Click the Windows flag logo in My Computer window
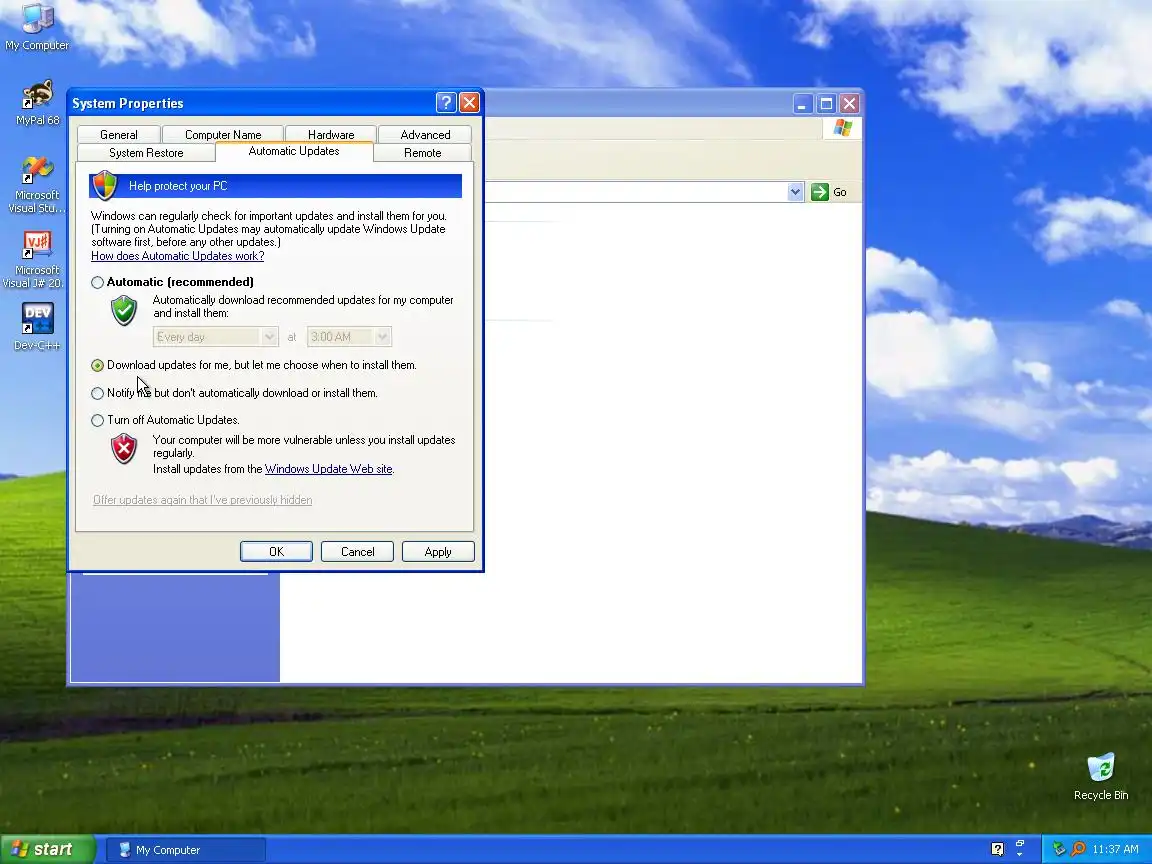 tap(843, 128)
